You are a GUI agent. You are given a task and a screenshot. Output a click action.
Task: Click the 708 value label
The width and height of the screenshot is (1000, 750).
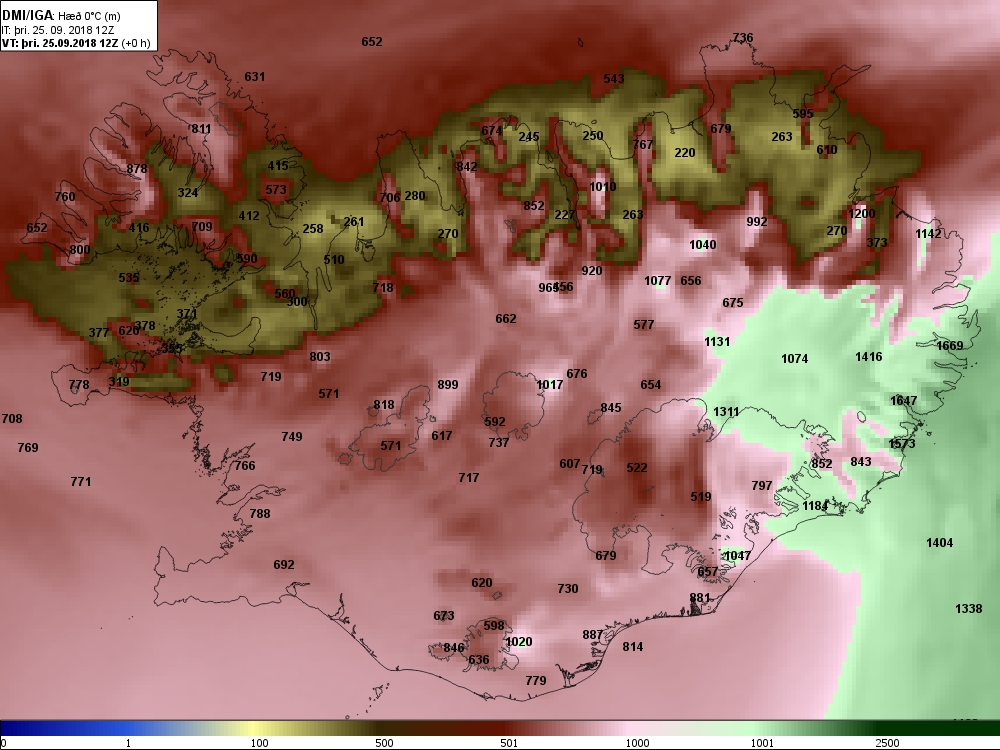[x=12, y=418]
